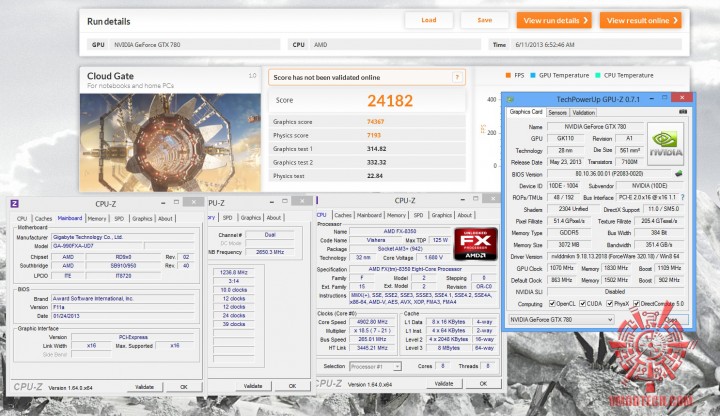720x416 pixels.
Task: Open the Caches tab in Mainboard CPU-Z window
Action: click(x=44, y=219)
